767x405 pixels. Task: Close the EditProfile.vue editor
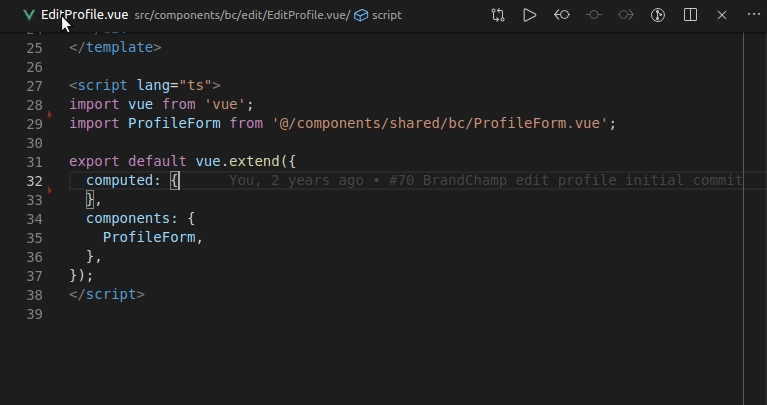click(722, 15)
